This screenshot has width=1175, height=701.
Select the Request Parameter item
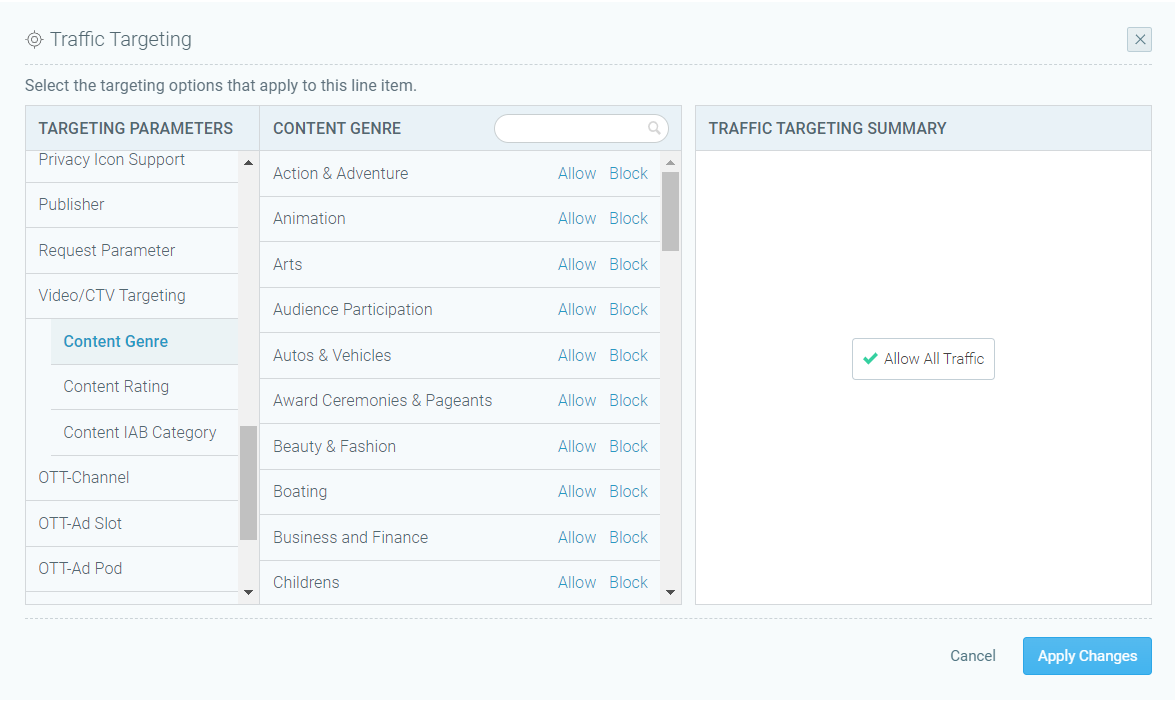coord(132,250)
